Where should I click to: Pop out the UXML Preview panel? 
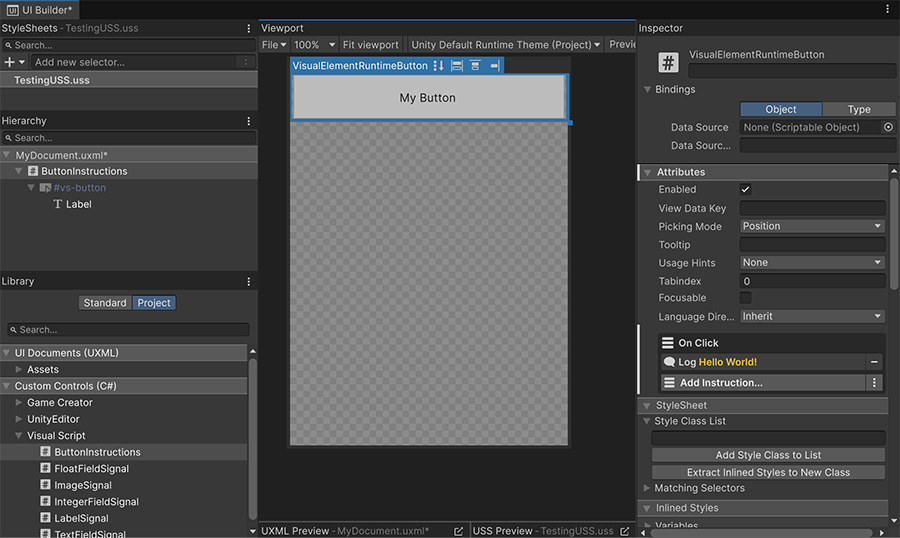click(458, 531)
